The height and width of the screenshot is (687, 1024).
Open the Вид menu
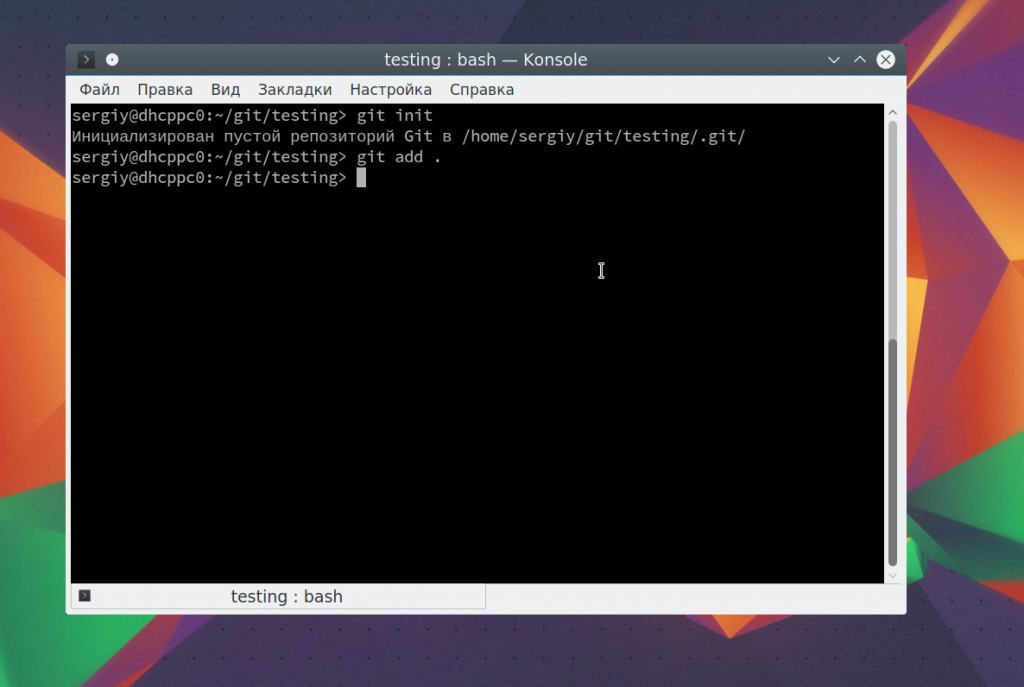click(225, 90)
